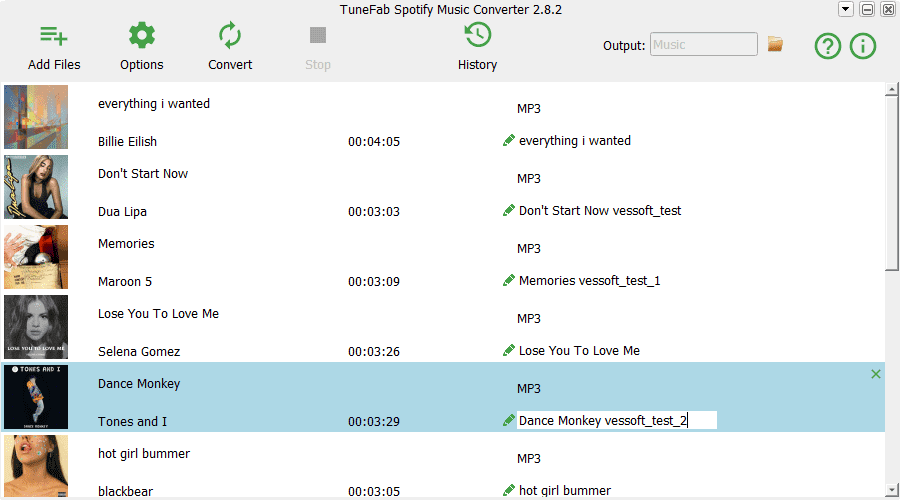This screenshot has width=900, height=500.
Task: Open the Options gear
Action: tap(142, 36)
